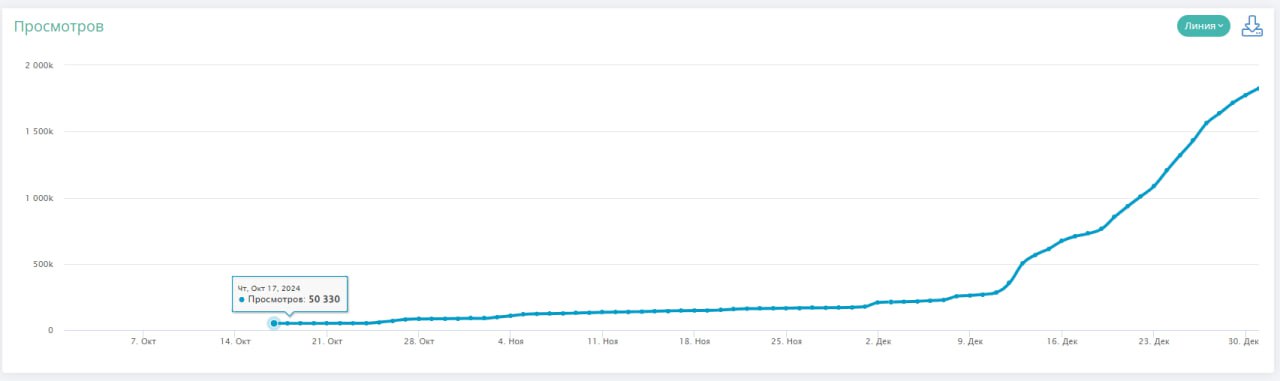This screenshot has height=381, width=1280.
Task: Click the 23. Дек x-axis label
Action: (x=1154, y=342)
